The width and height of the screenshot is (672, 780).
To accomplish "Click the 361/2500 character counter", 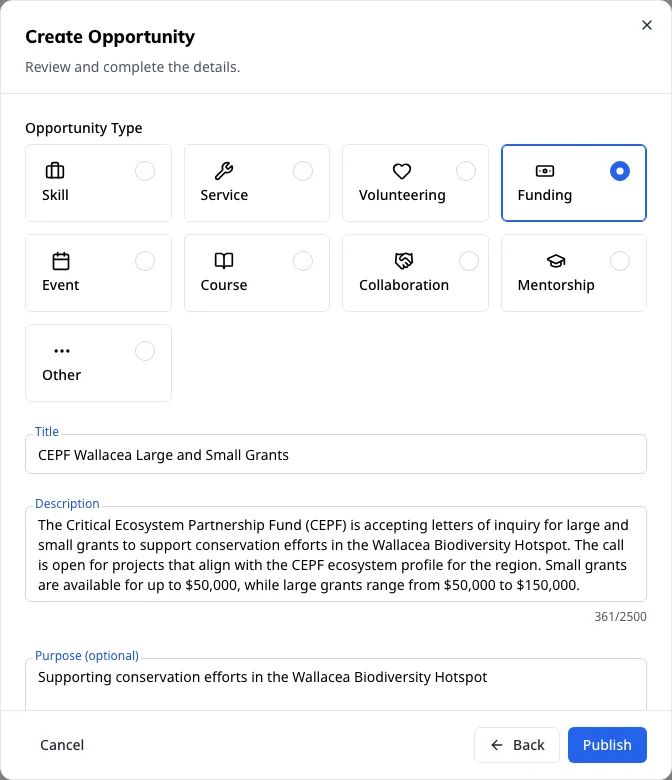I will (620, 617).
